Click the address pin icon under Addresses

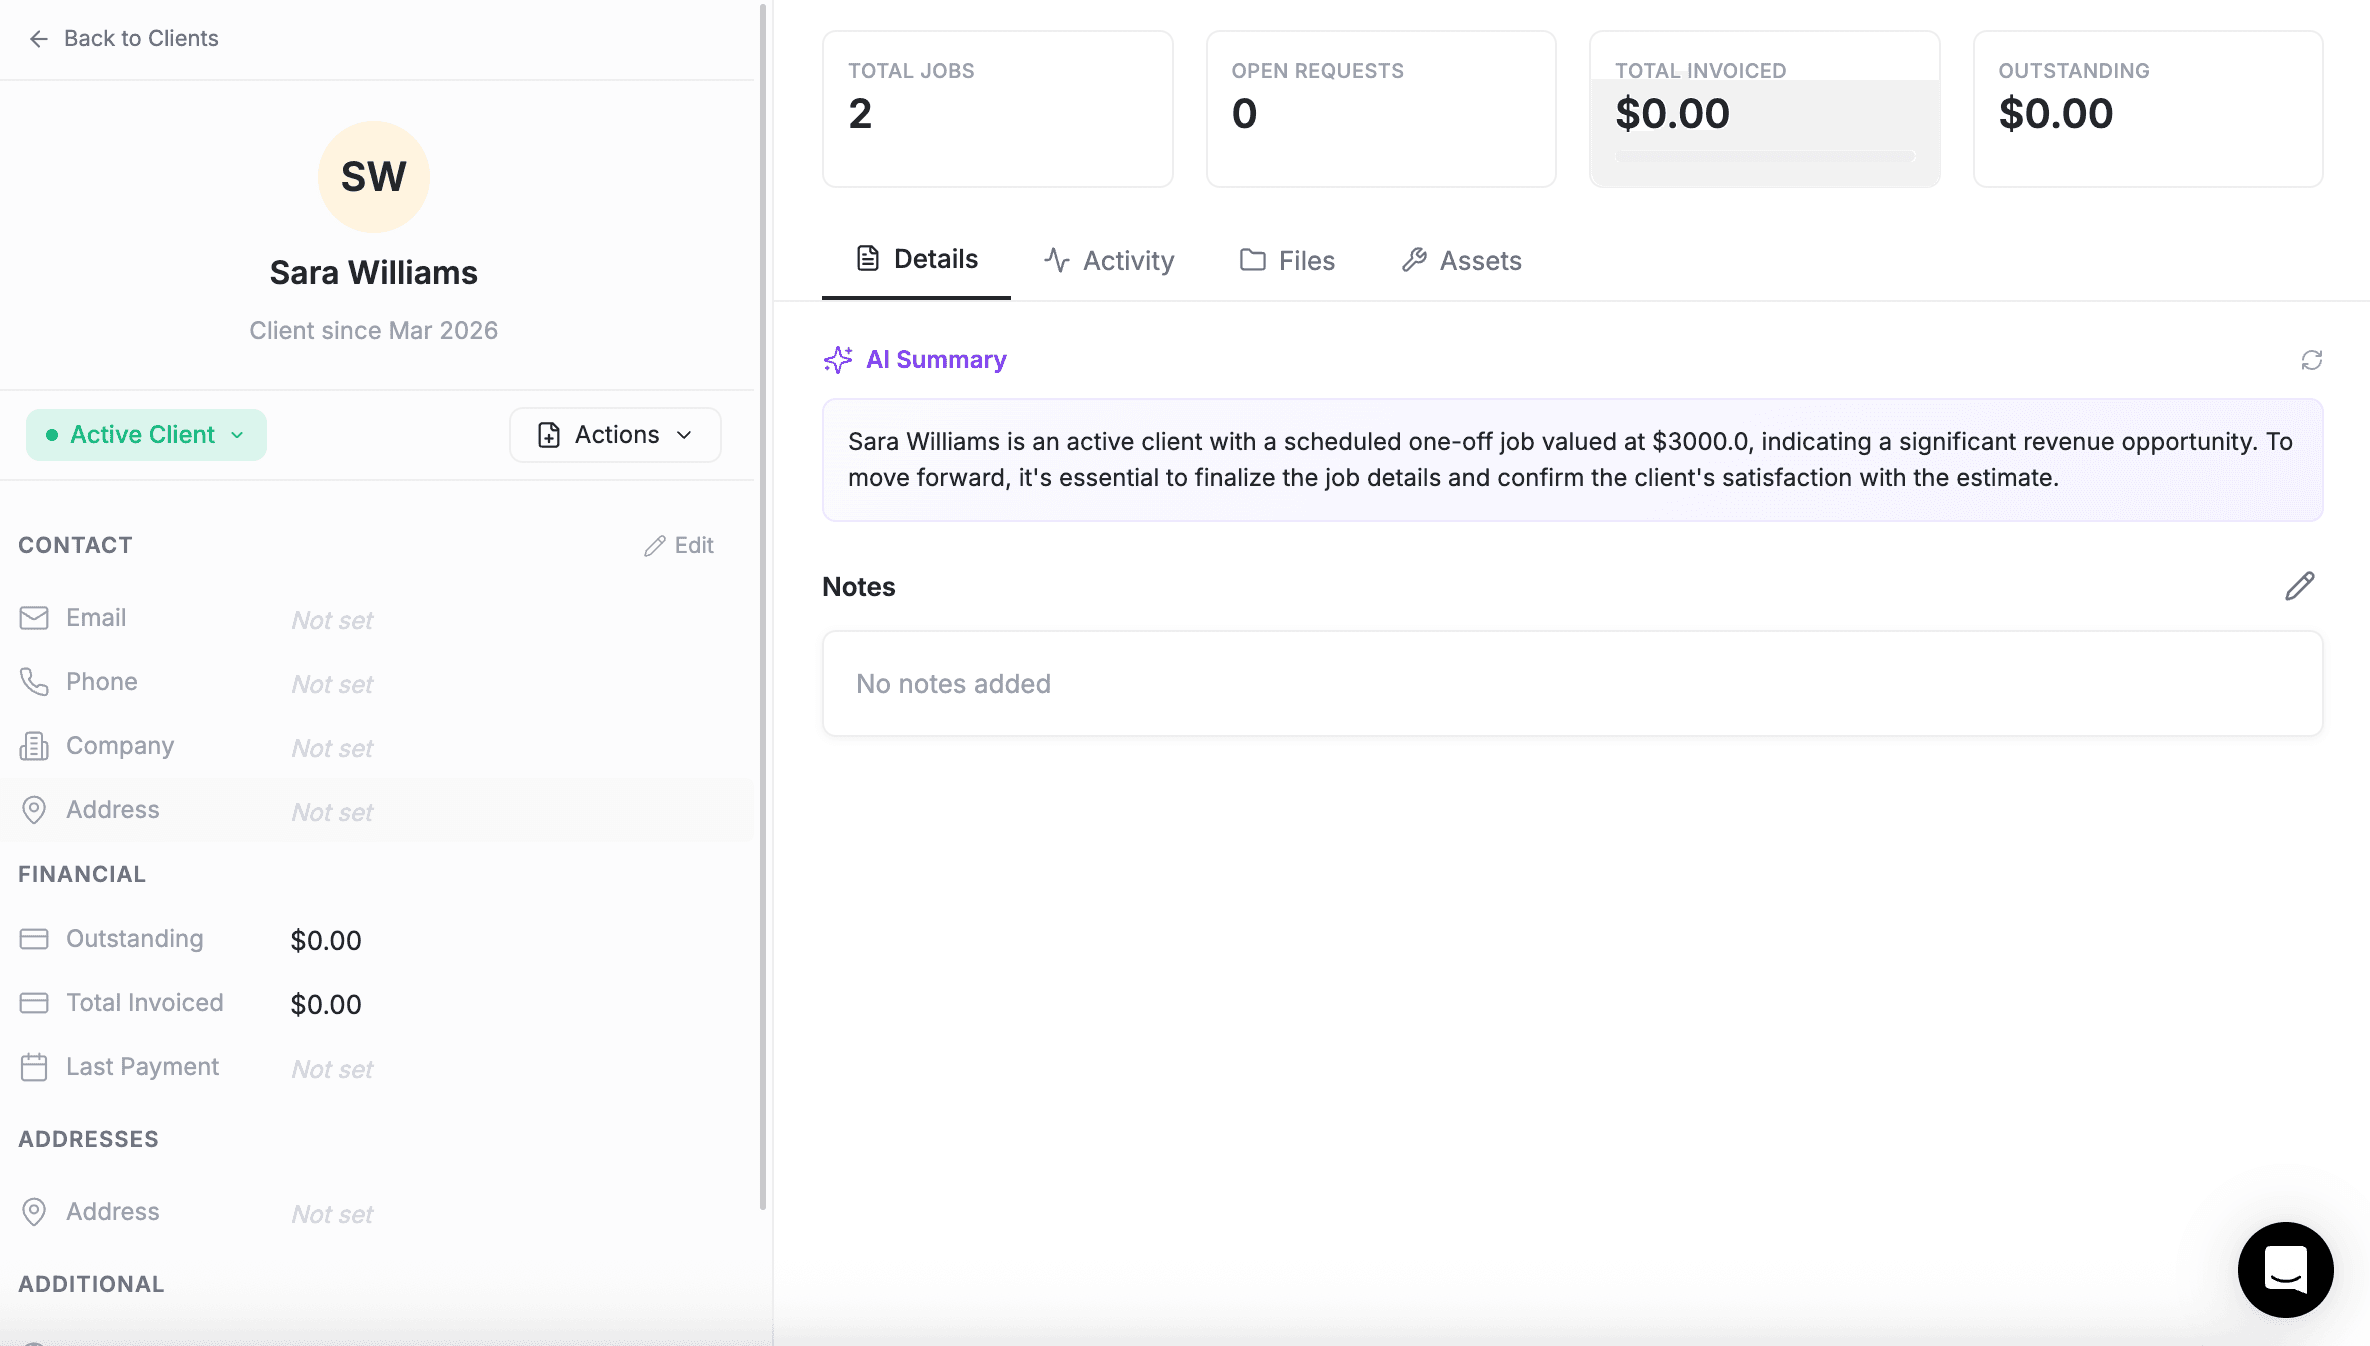pos(35,1212)
